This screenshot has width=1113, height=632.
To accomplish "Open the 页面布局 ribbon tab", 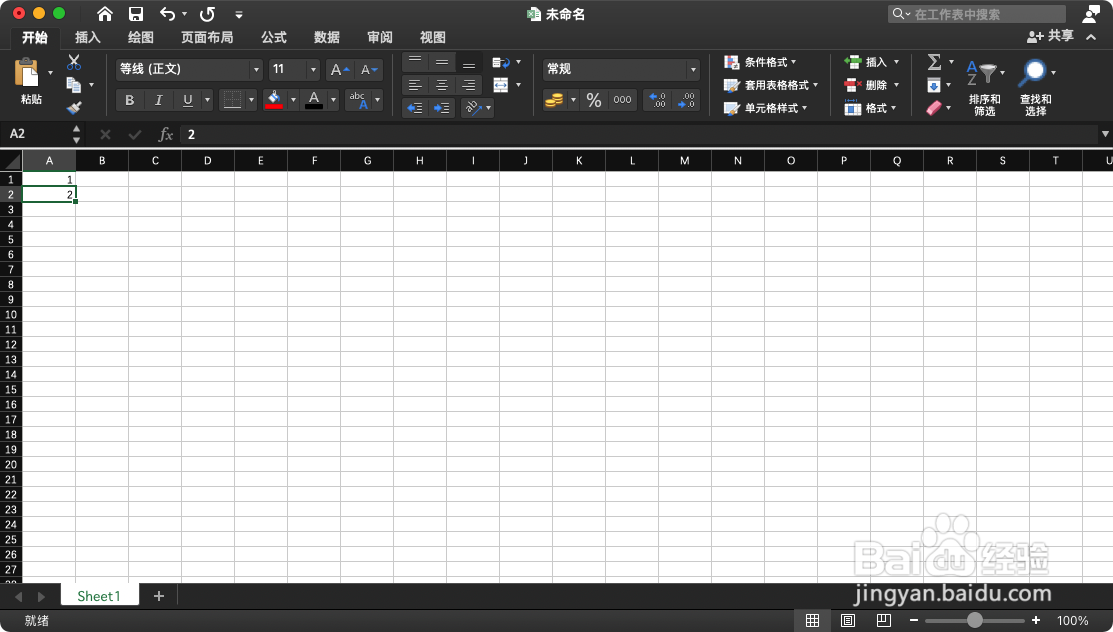I will coord(207,37).
